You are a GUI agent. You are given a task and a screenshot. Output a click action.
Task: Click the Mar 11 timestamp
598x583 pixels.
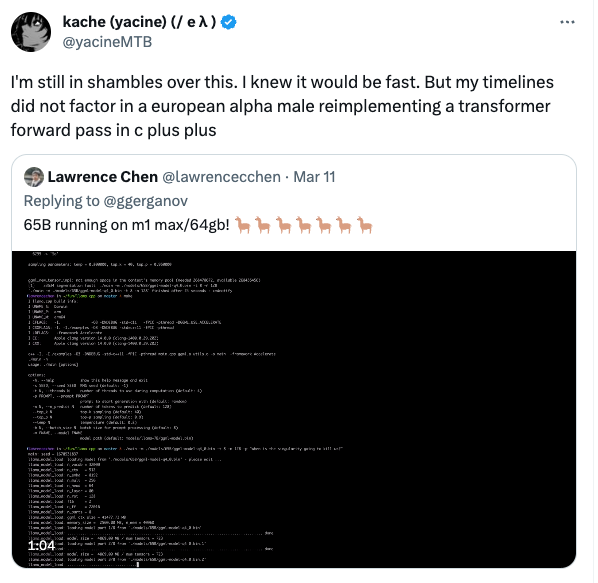click(314, 177)
